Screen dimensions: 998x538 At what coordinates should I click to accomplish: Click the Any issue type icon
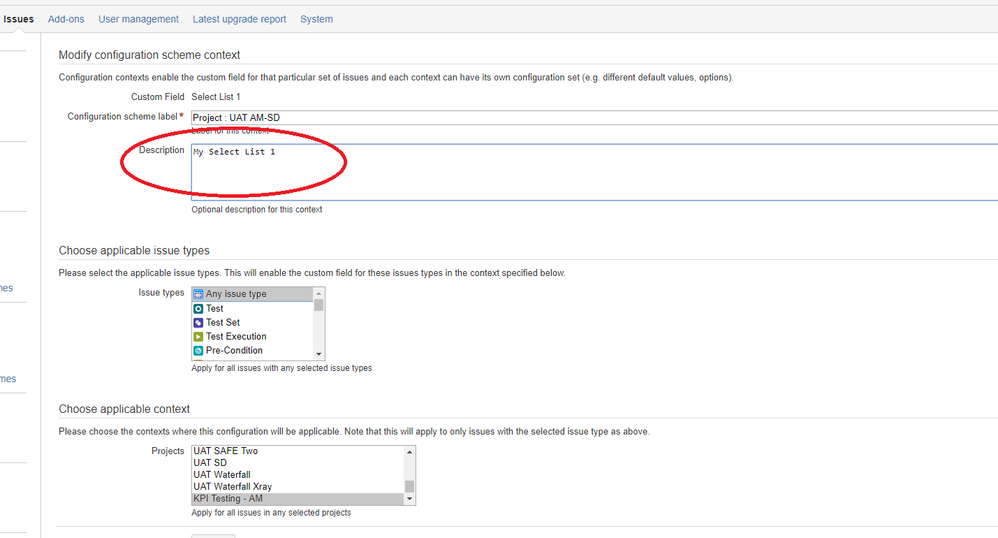198,294
